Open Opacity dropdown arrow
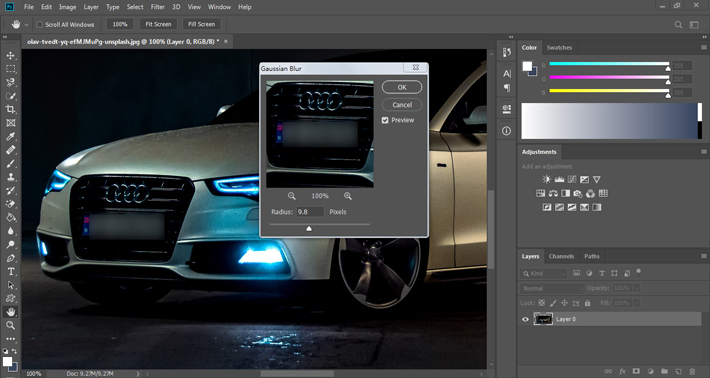Image resolution: width=710 pixels, height=378 pixels. 637,288
